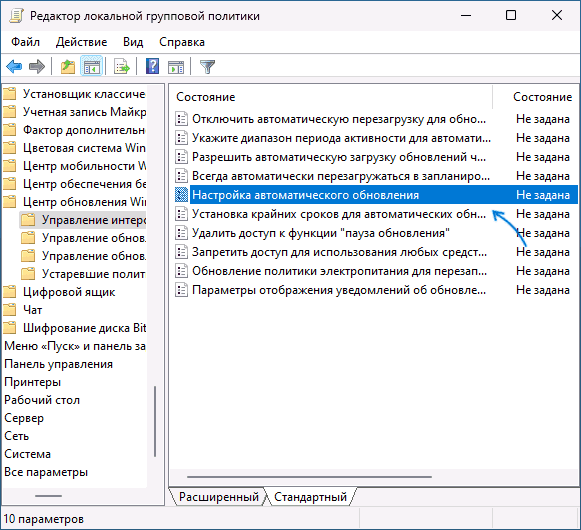Click the icon beside 'Разрешить автоматическую загрузку обновлений'

click(x=181, y=157)
